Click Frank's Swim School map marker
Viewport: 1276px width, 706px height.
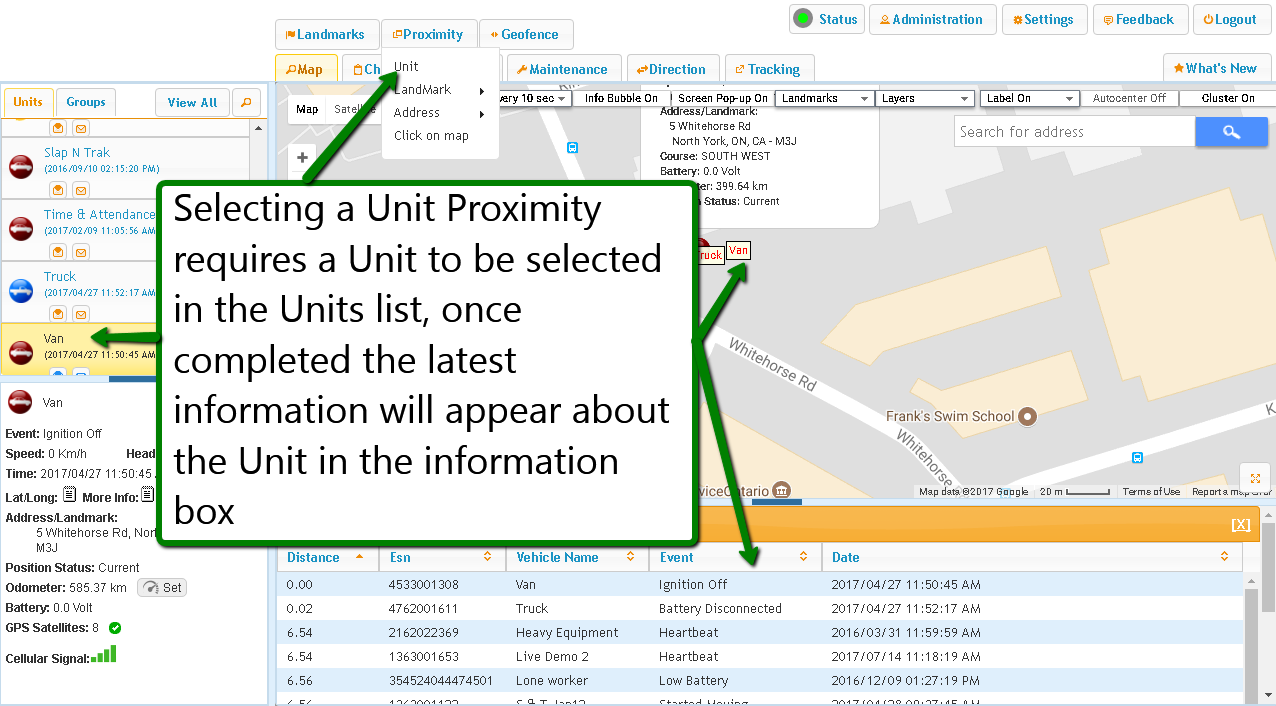1027,416
